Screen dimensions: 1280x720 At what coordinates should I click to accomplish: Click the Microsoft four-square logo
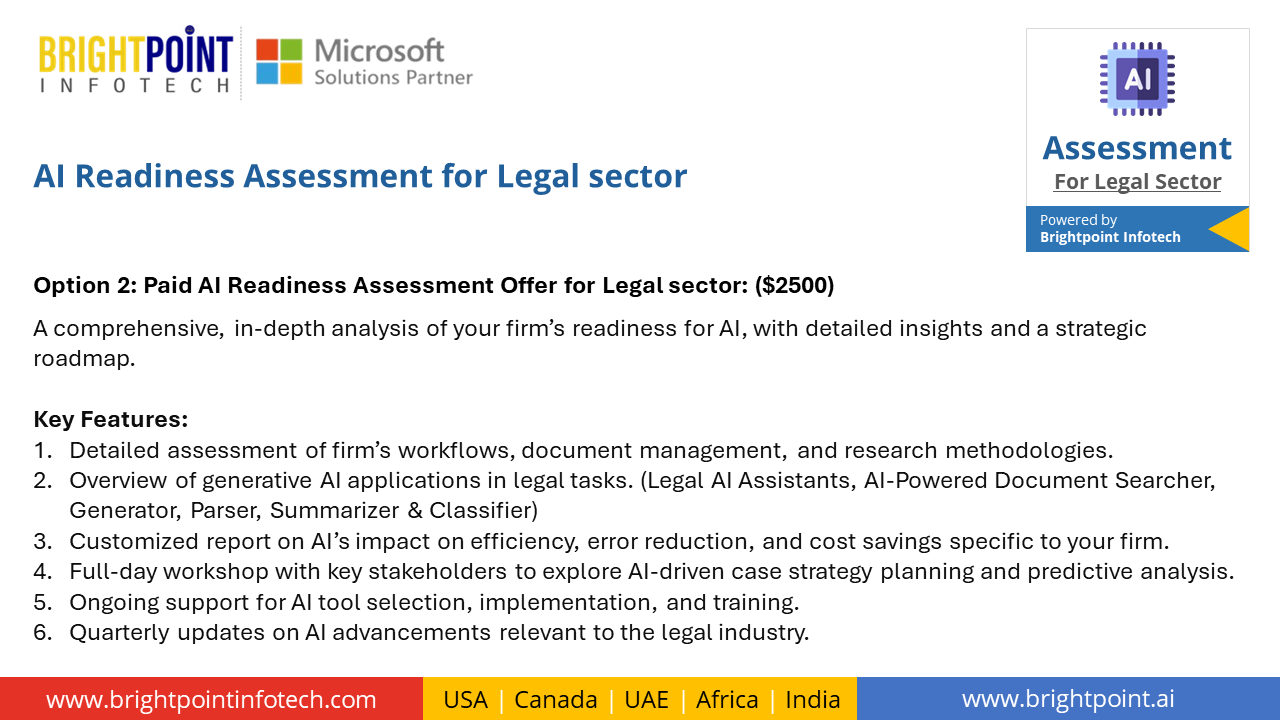pyautogui.click(x=279, y=61)
